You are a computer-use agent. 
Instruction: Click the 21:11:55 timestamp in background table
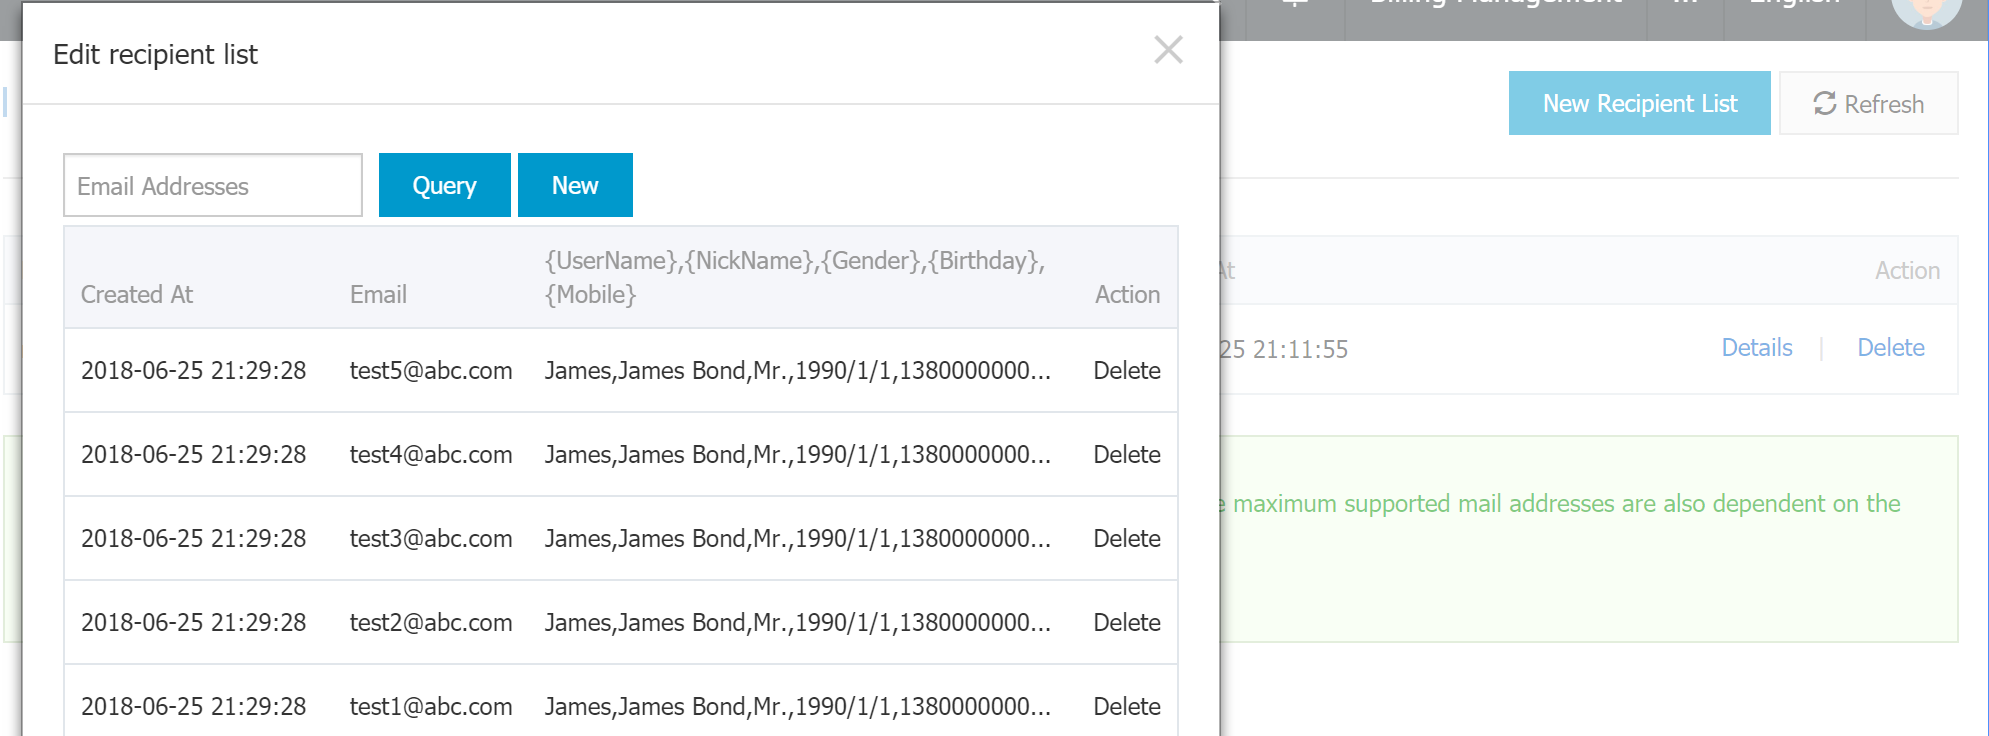(1284, 350)
